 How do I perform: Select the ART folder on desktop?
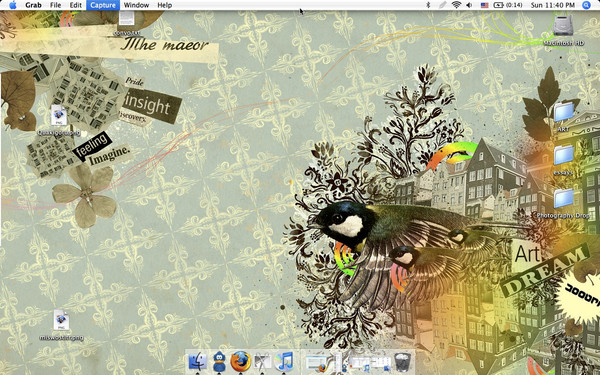click(563, 116)
